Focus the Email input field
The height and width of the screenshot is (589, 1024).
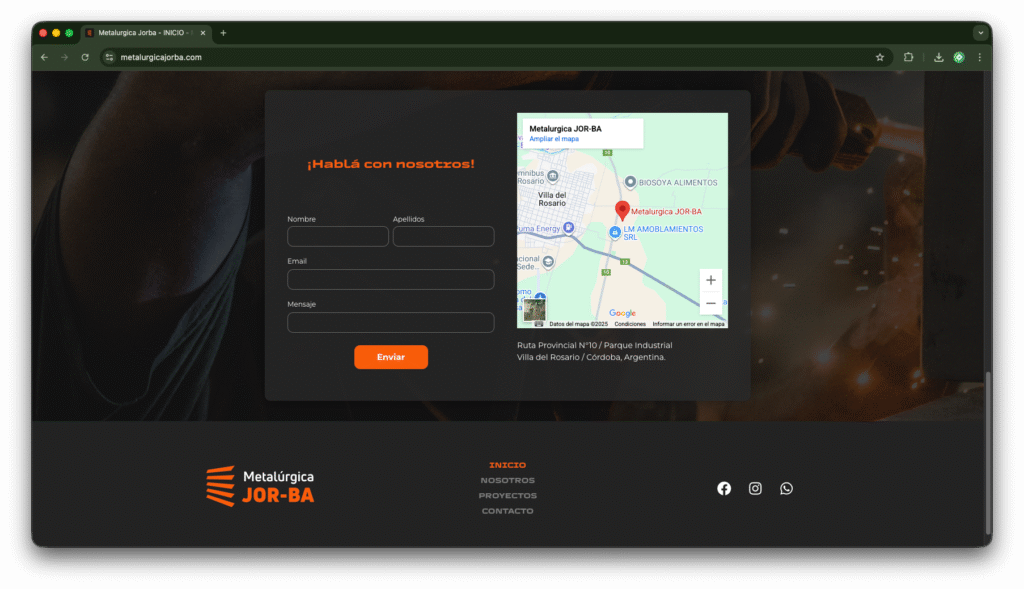pyautogui.click(x=390, y=279)
